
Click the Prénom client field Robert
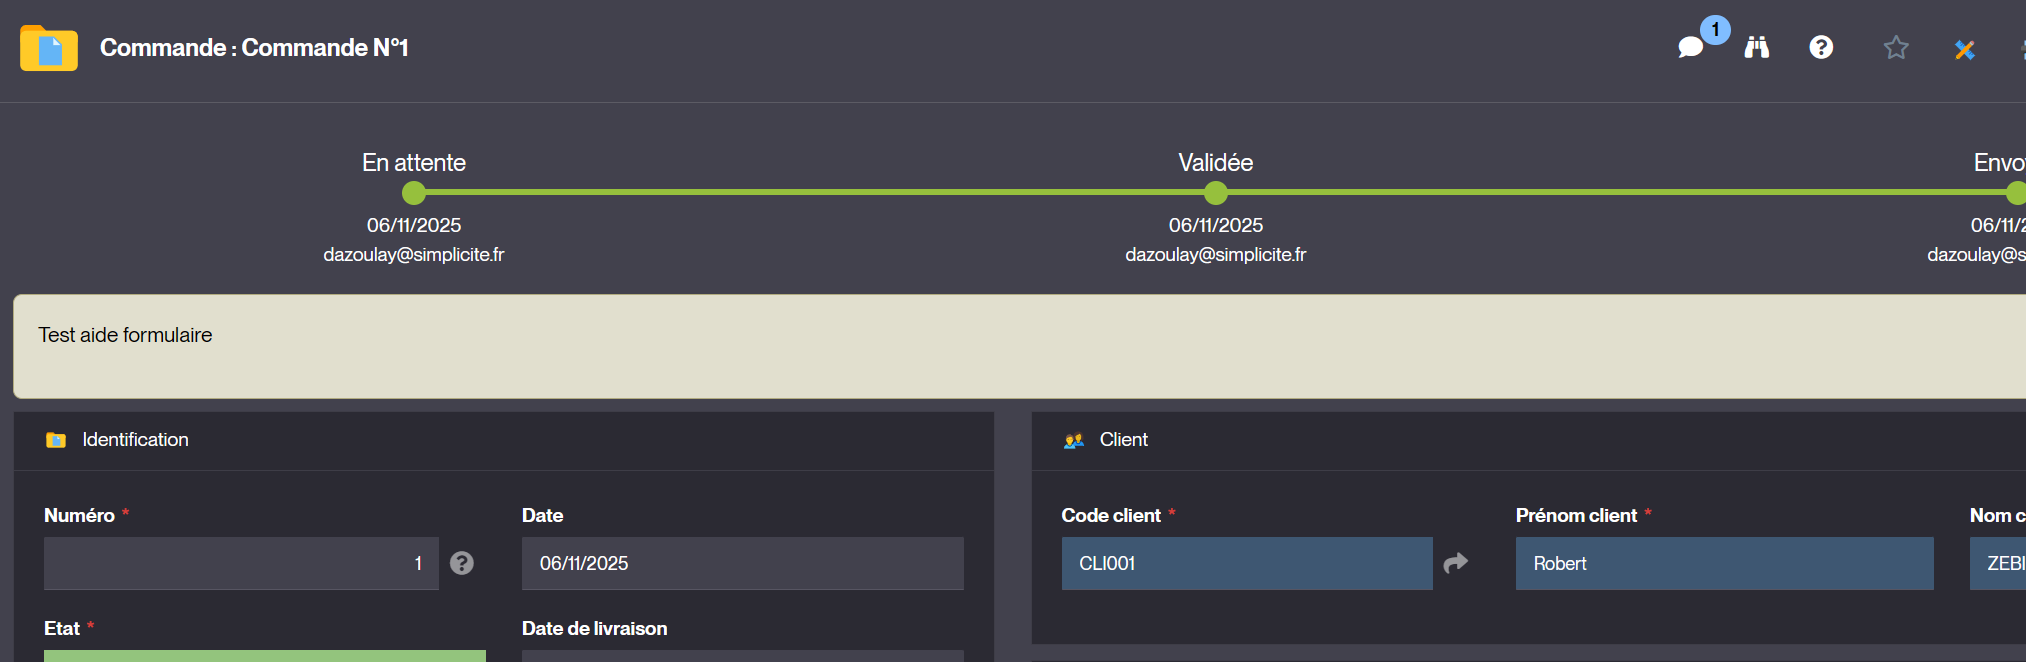coord(1723,563)
